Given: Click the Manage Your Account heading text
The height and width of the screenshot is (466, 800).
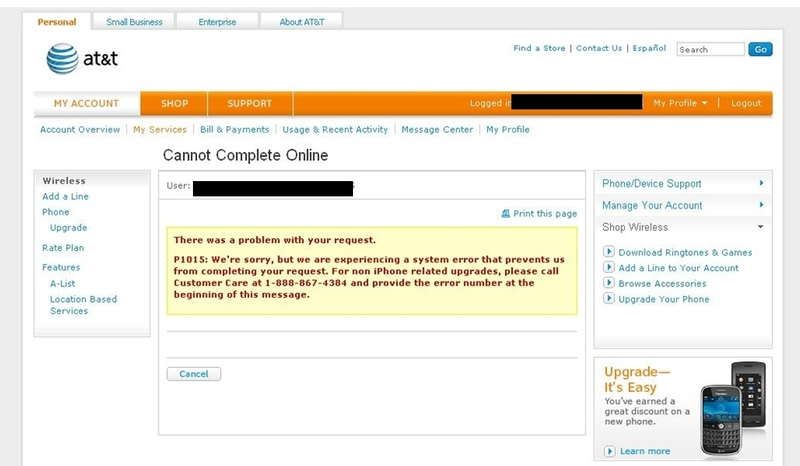Looking at the screenshot, I should (x=652, y=205).
